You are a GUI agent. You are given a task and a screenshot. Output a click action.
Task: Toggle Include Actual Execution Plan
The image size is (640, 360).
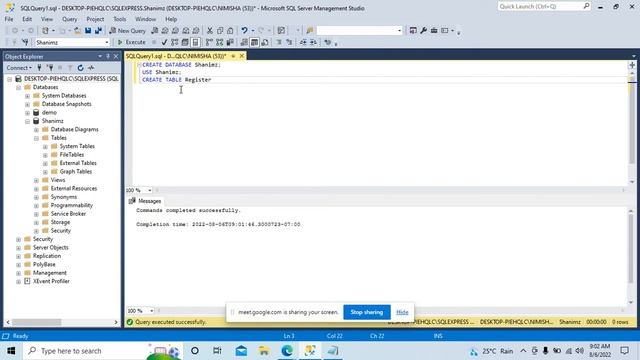pos(209,42)
